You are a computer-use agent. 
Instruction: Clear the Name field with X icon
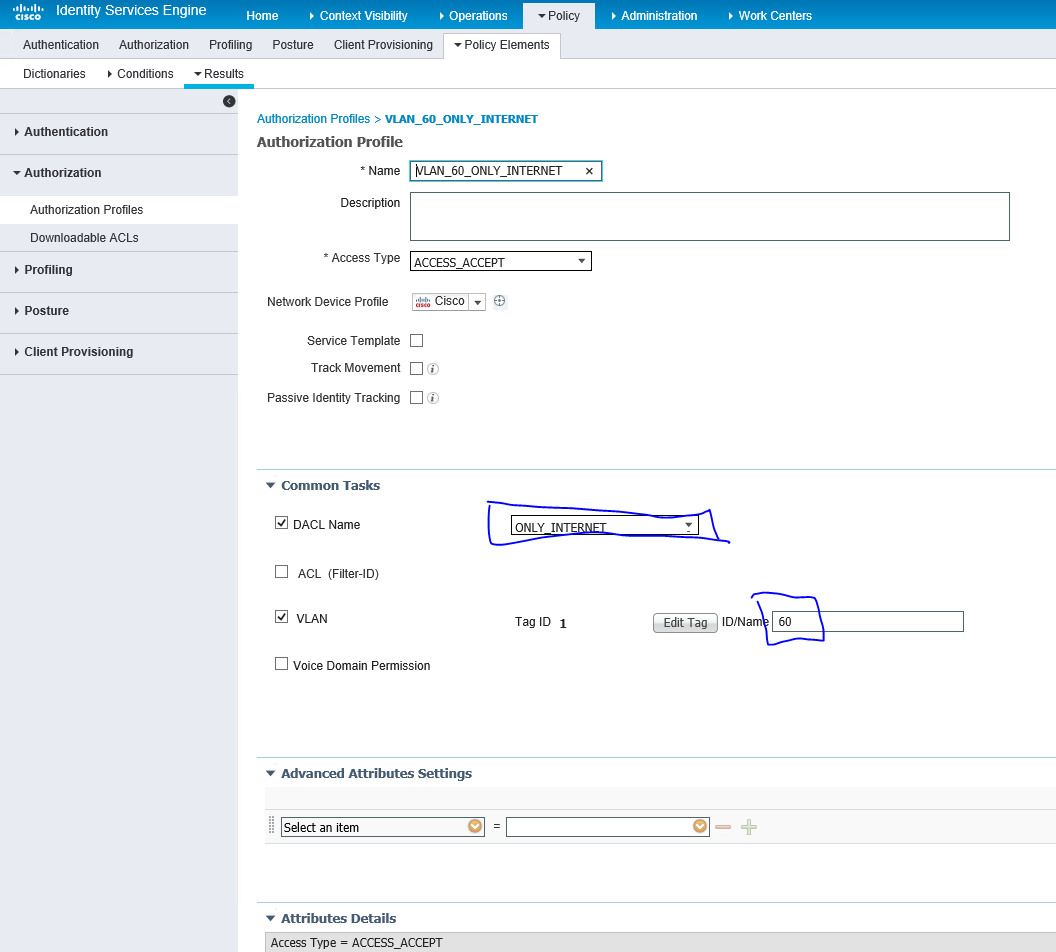[589, 171]
